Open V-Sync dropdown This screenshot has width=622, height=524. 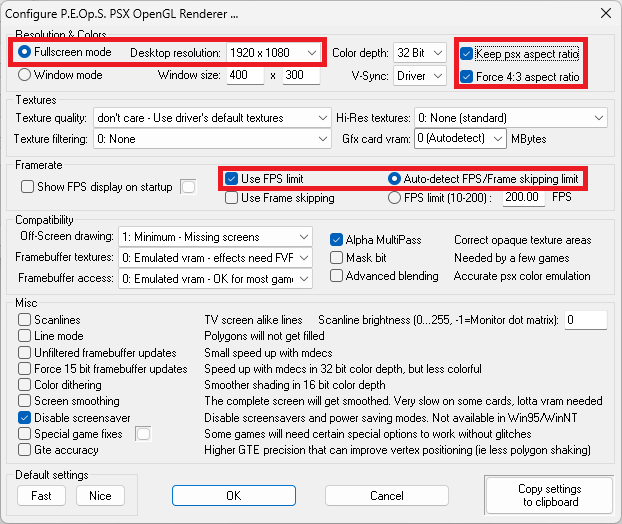coord(420,75)
